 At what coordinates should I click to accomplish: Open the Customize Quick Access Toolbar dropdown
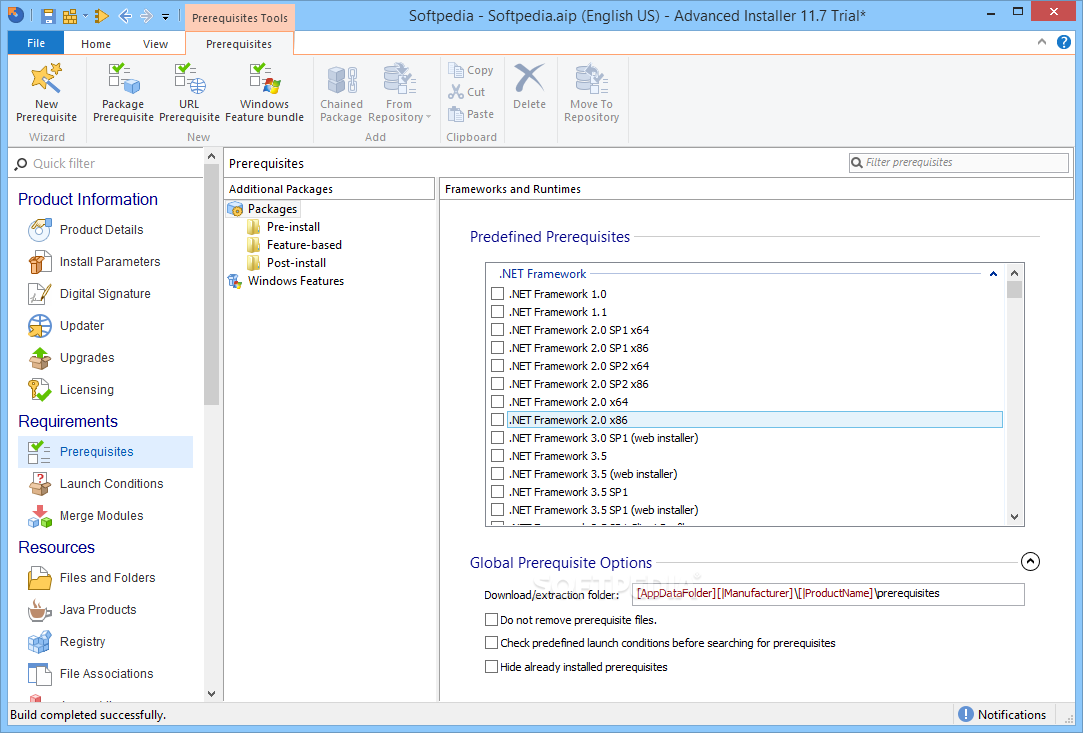click(166, 16)
